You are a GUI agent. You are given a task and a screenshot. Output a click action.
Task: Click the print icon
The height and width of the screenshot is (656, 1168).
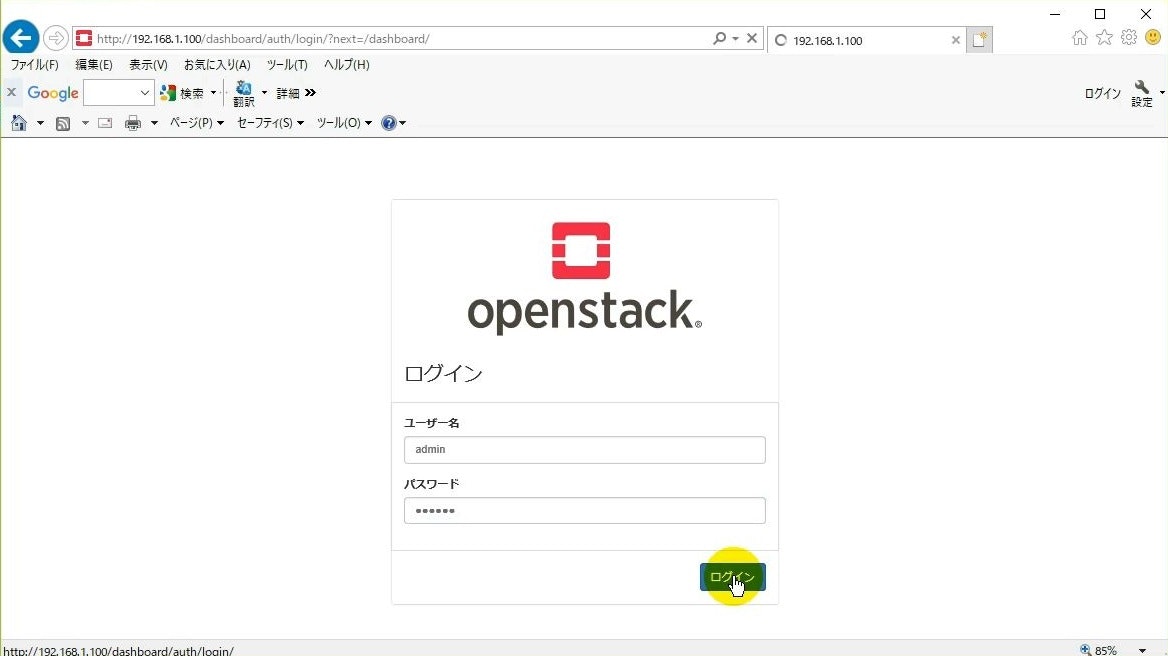133,123
